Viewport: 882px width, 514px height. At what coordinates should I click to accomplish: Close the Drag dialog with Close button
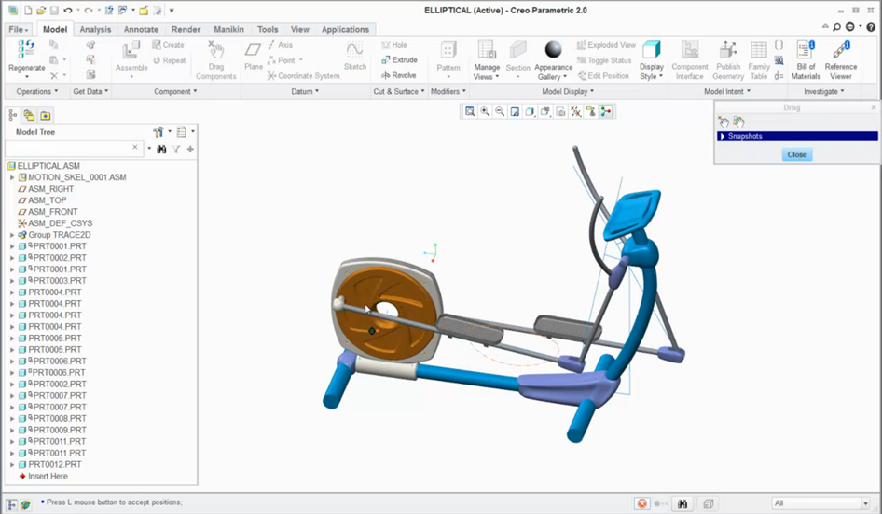click(x=796, y=155)
